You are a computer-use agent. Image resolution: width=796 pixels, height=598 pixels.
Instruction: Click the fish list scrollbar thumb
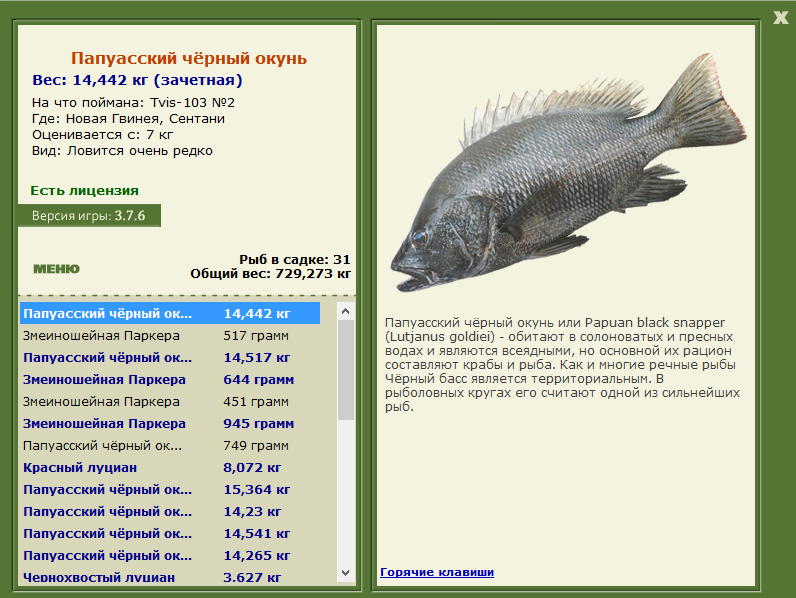coord(346,370)
